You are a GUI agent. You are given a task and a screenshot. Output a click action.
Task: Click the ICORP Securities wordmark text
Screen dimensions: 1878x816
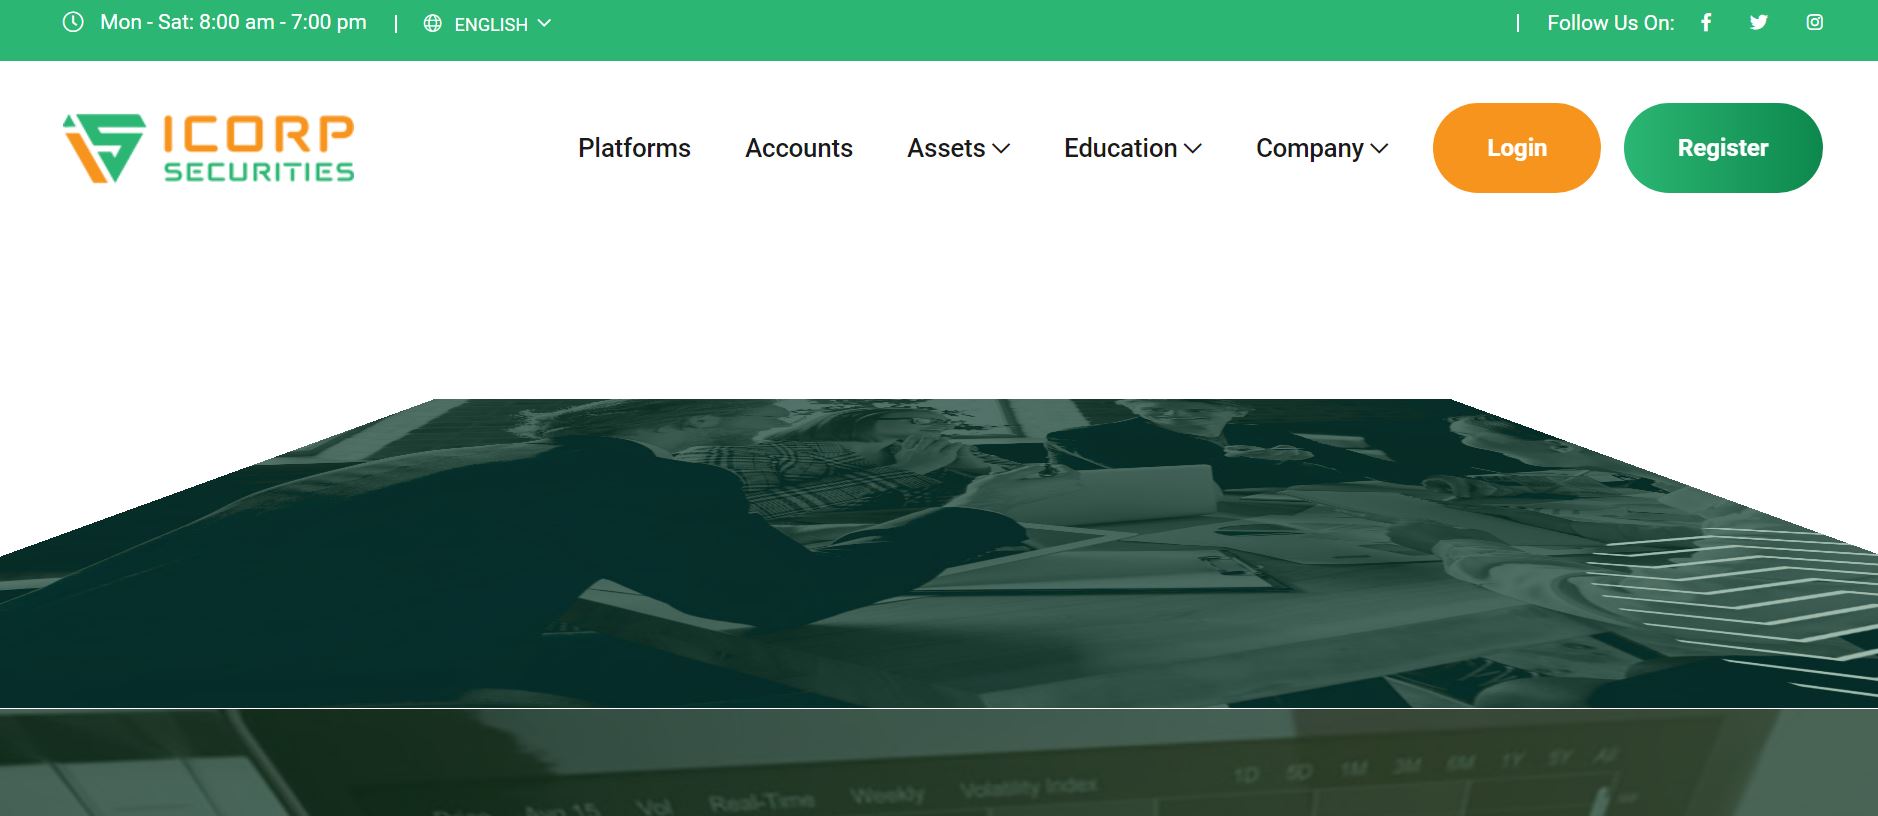pyautogui.click(x=258, y=148)
